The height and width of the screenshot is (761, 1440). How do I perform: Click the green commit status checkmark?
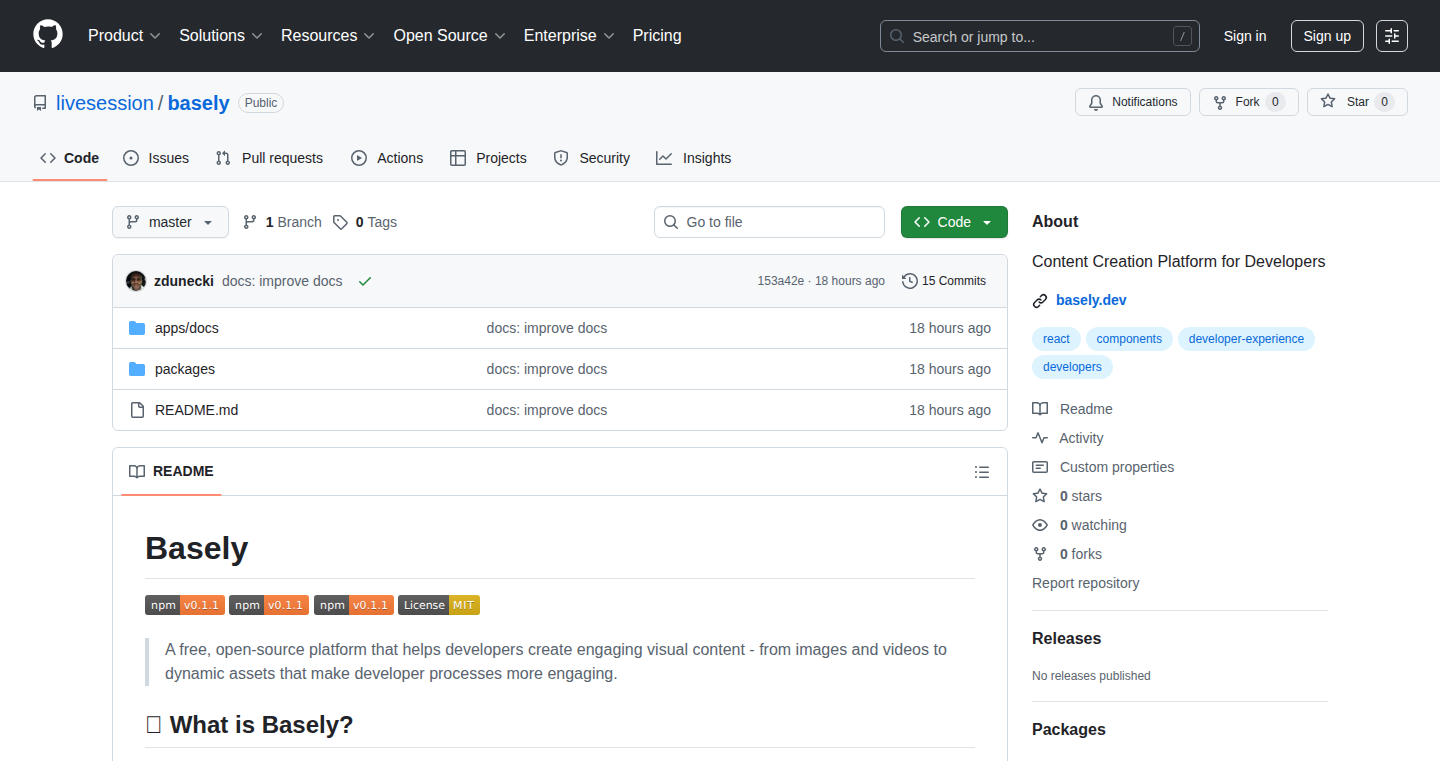point(365,281)
